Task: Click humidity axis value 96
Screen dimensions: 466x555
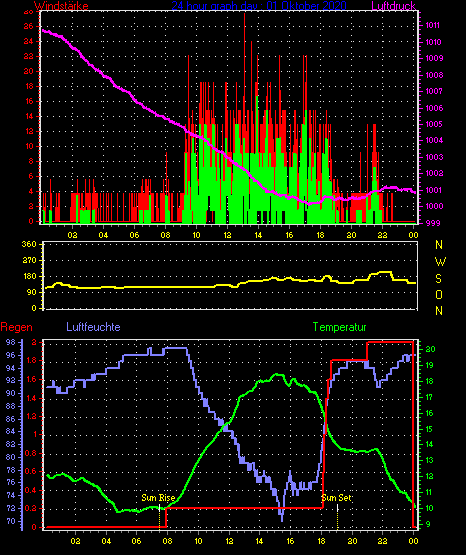Action: (11, 355)
